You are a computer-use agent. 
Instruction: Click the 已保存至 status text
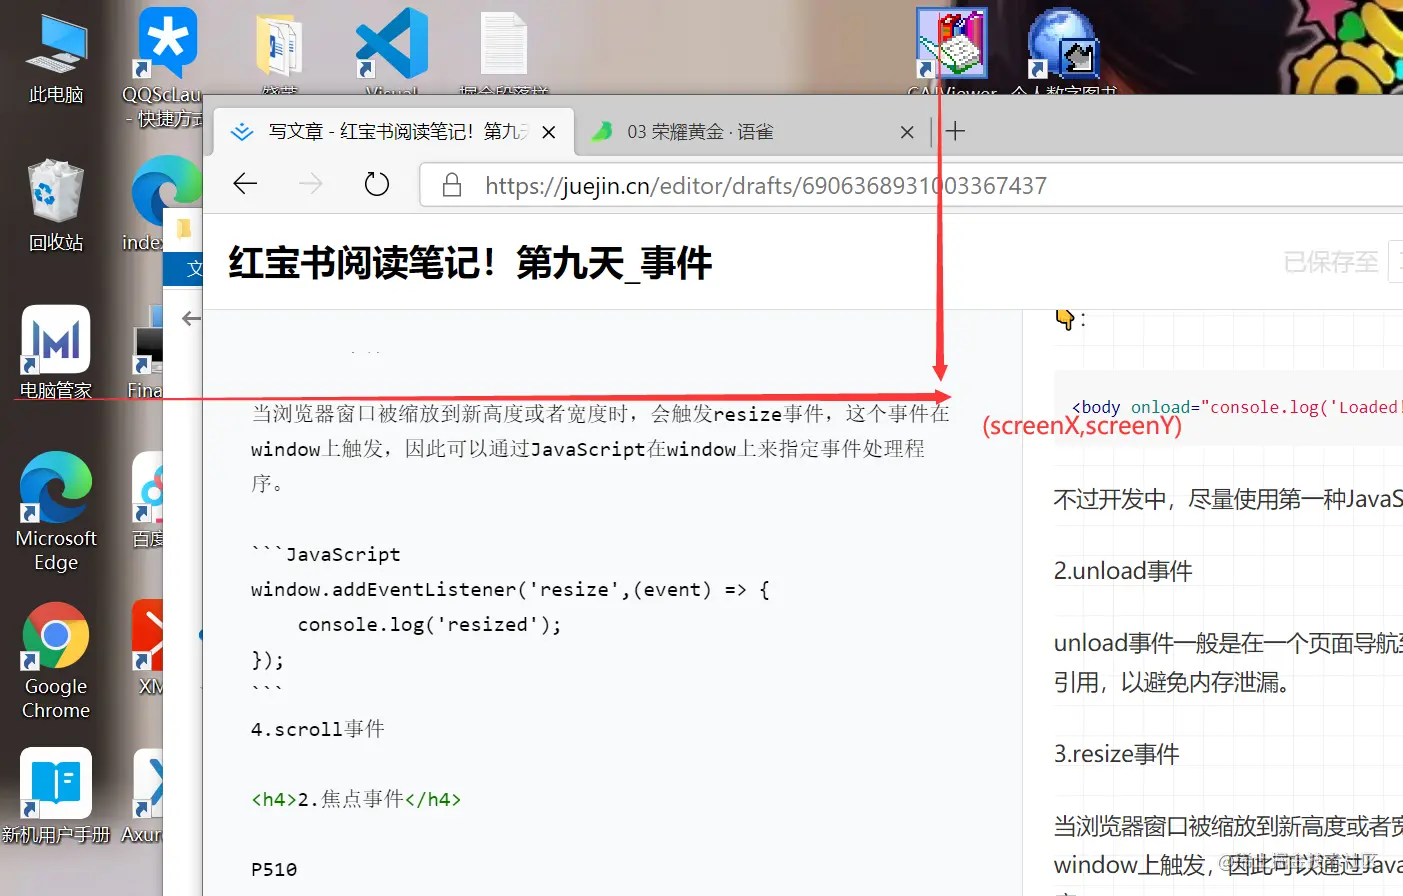[1330, 262]
